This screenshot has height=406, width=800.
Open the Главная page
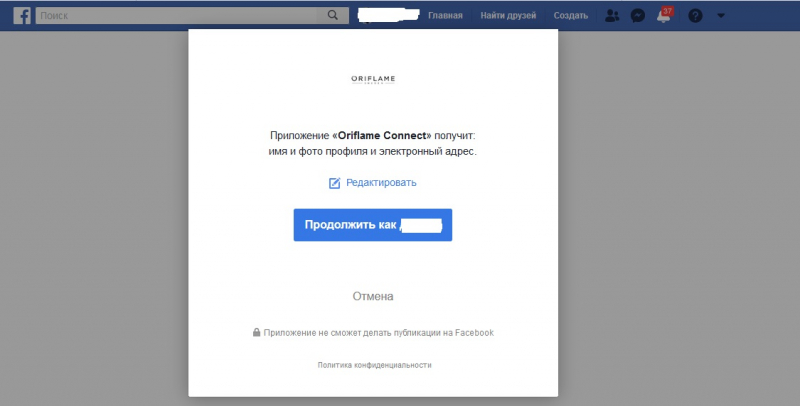click(445, 16)
